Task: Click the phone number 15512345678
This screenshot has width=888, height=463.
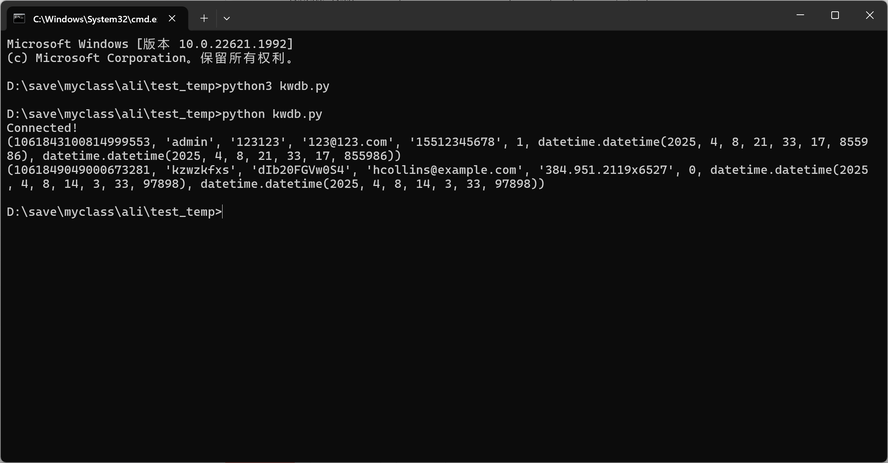Action: point(455,142)
